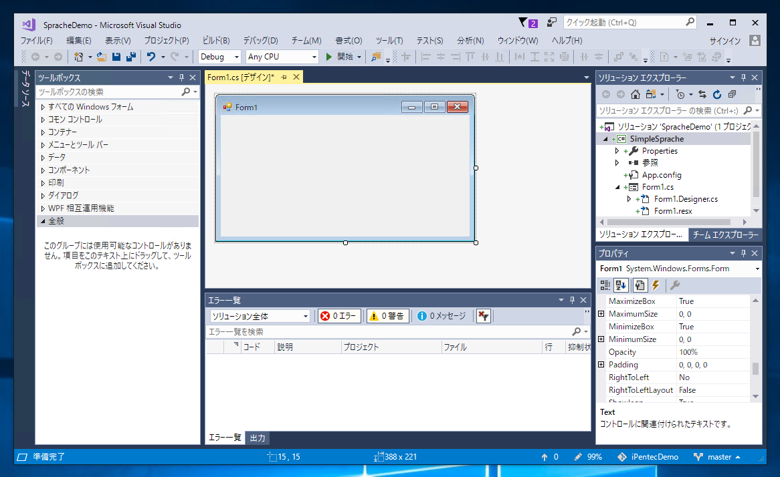Sort properties alphabetically
Screen dimensions: 780x477
coord(621,285)
